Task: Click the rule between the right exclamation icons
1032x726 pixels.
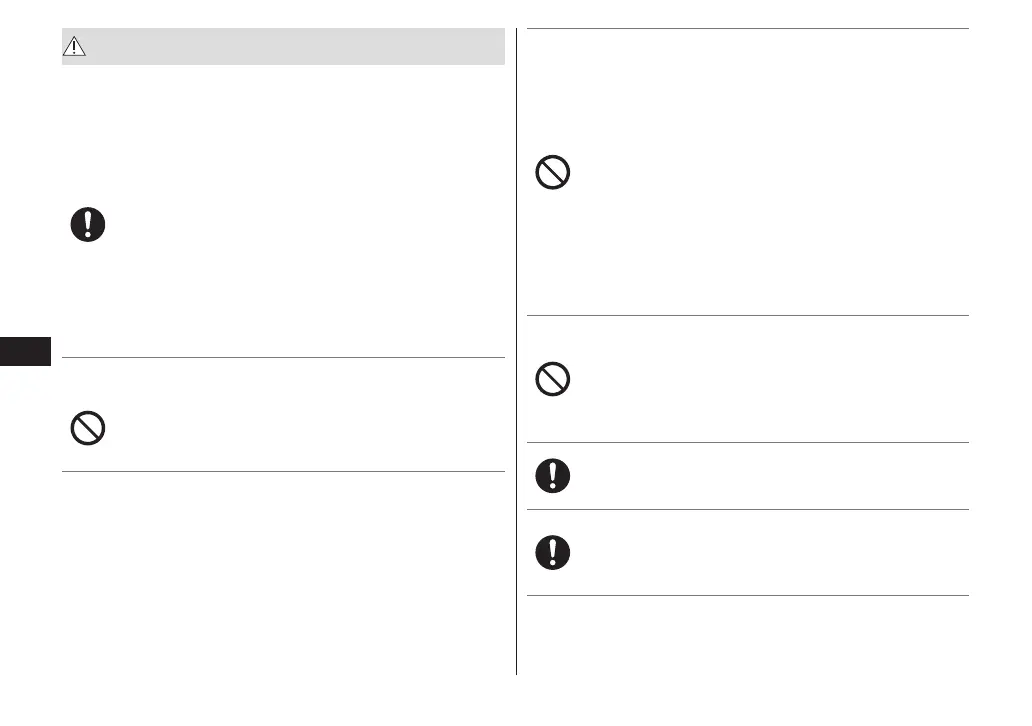Action: tap(747, 509)
